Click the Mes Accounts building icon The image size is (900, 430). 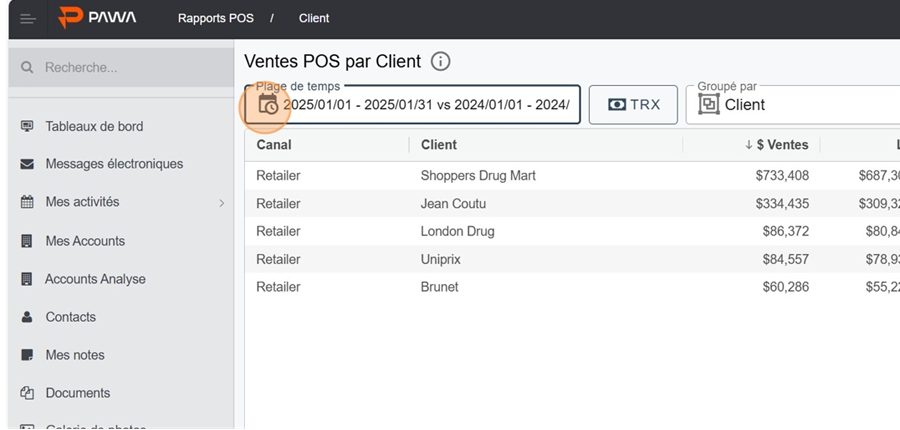point(27,241)
